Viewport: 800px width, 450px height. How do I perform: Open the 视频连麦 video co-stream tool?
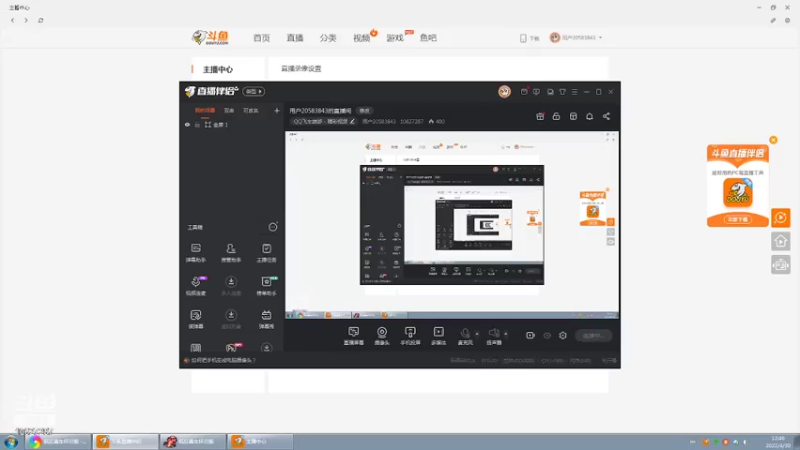click(195, 286)
